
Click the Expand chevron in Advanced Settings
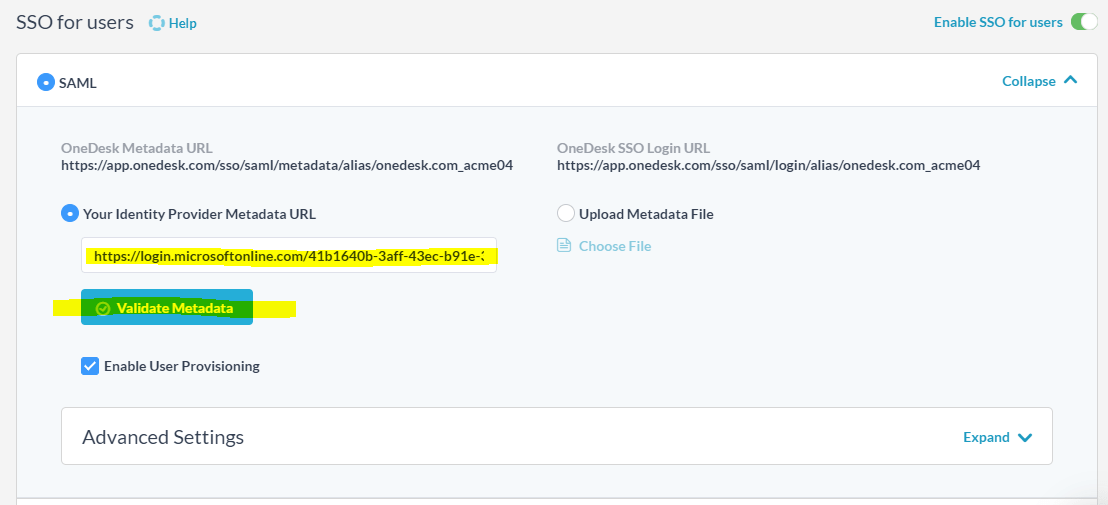1025,438
